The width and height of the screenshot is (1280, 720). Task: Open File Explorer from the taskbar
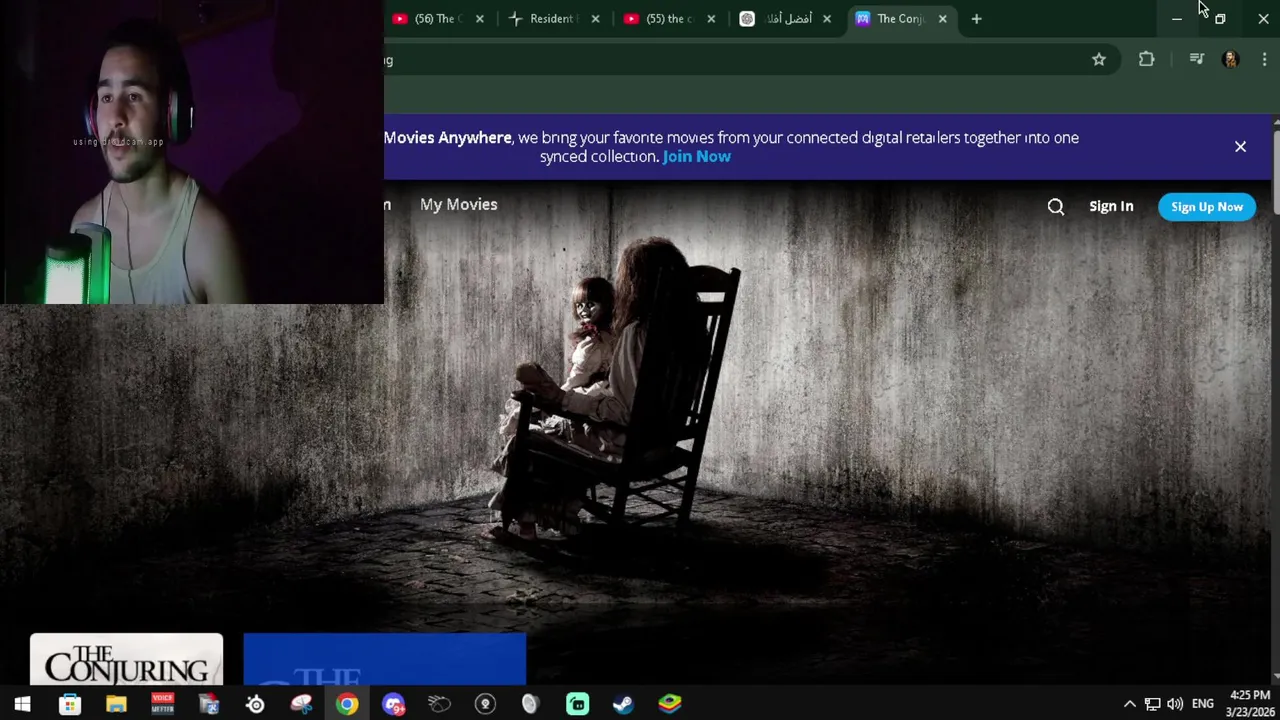coord(116,704)
